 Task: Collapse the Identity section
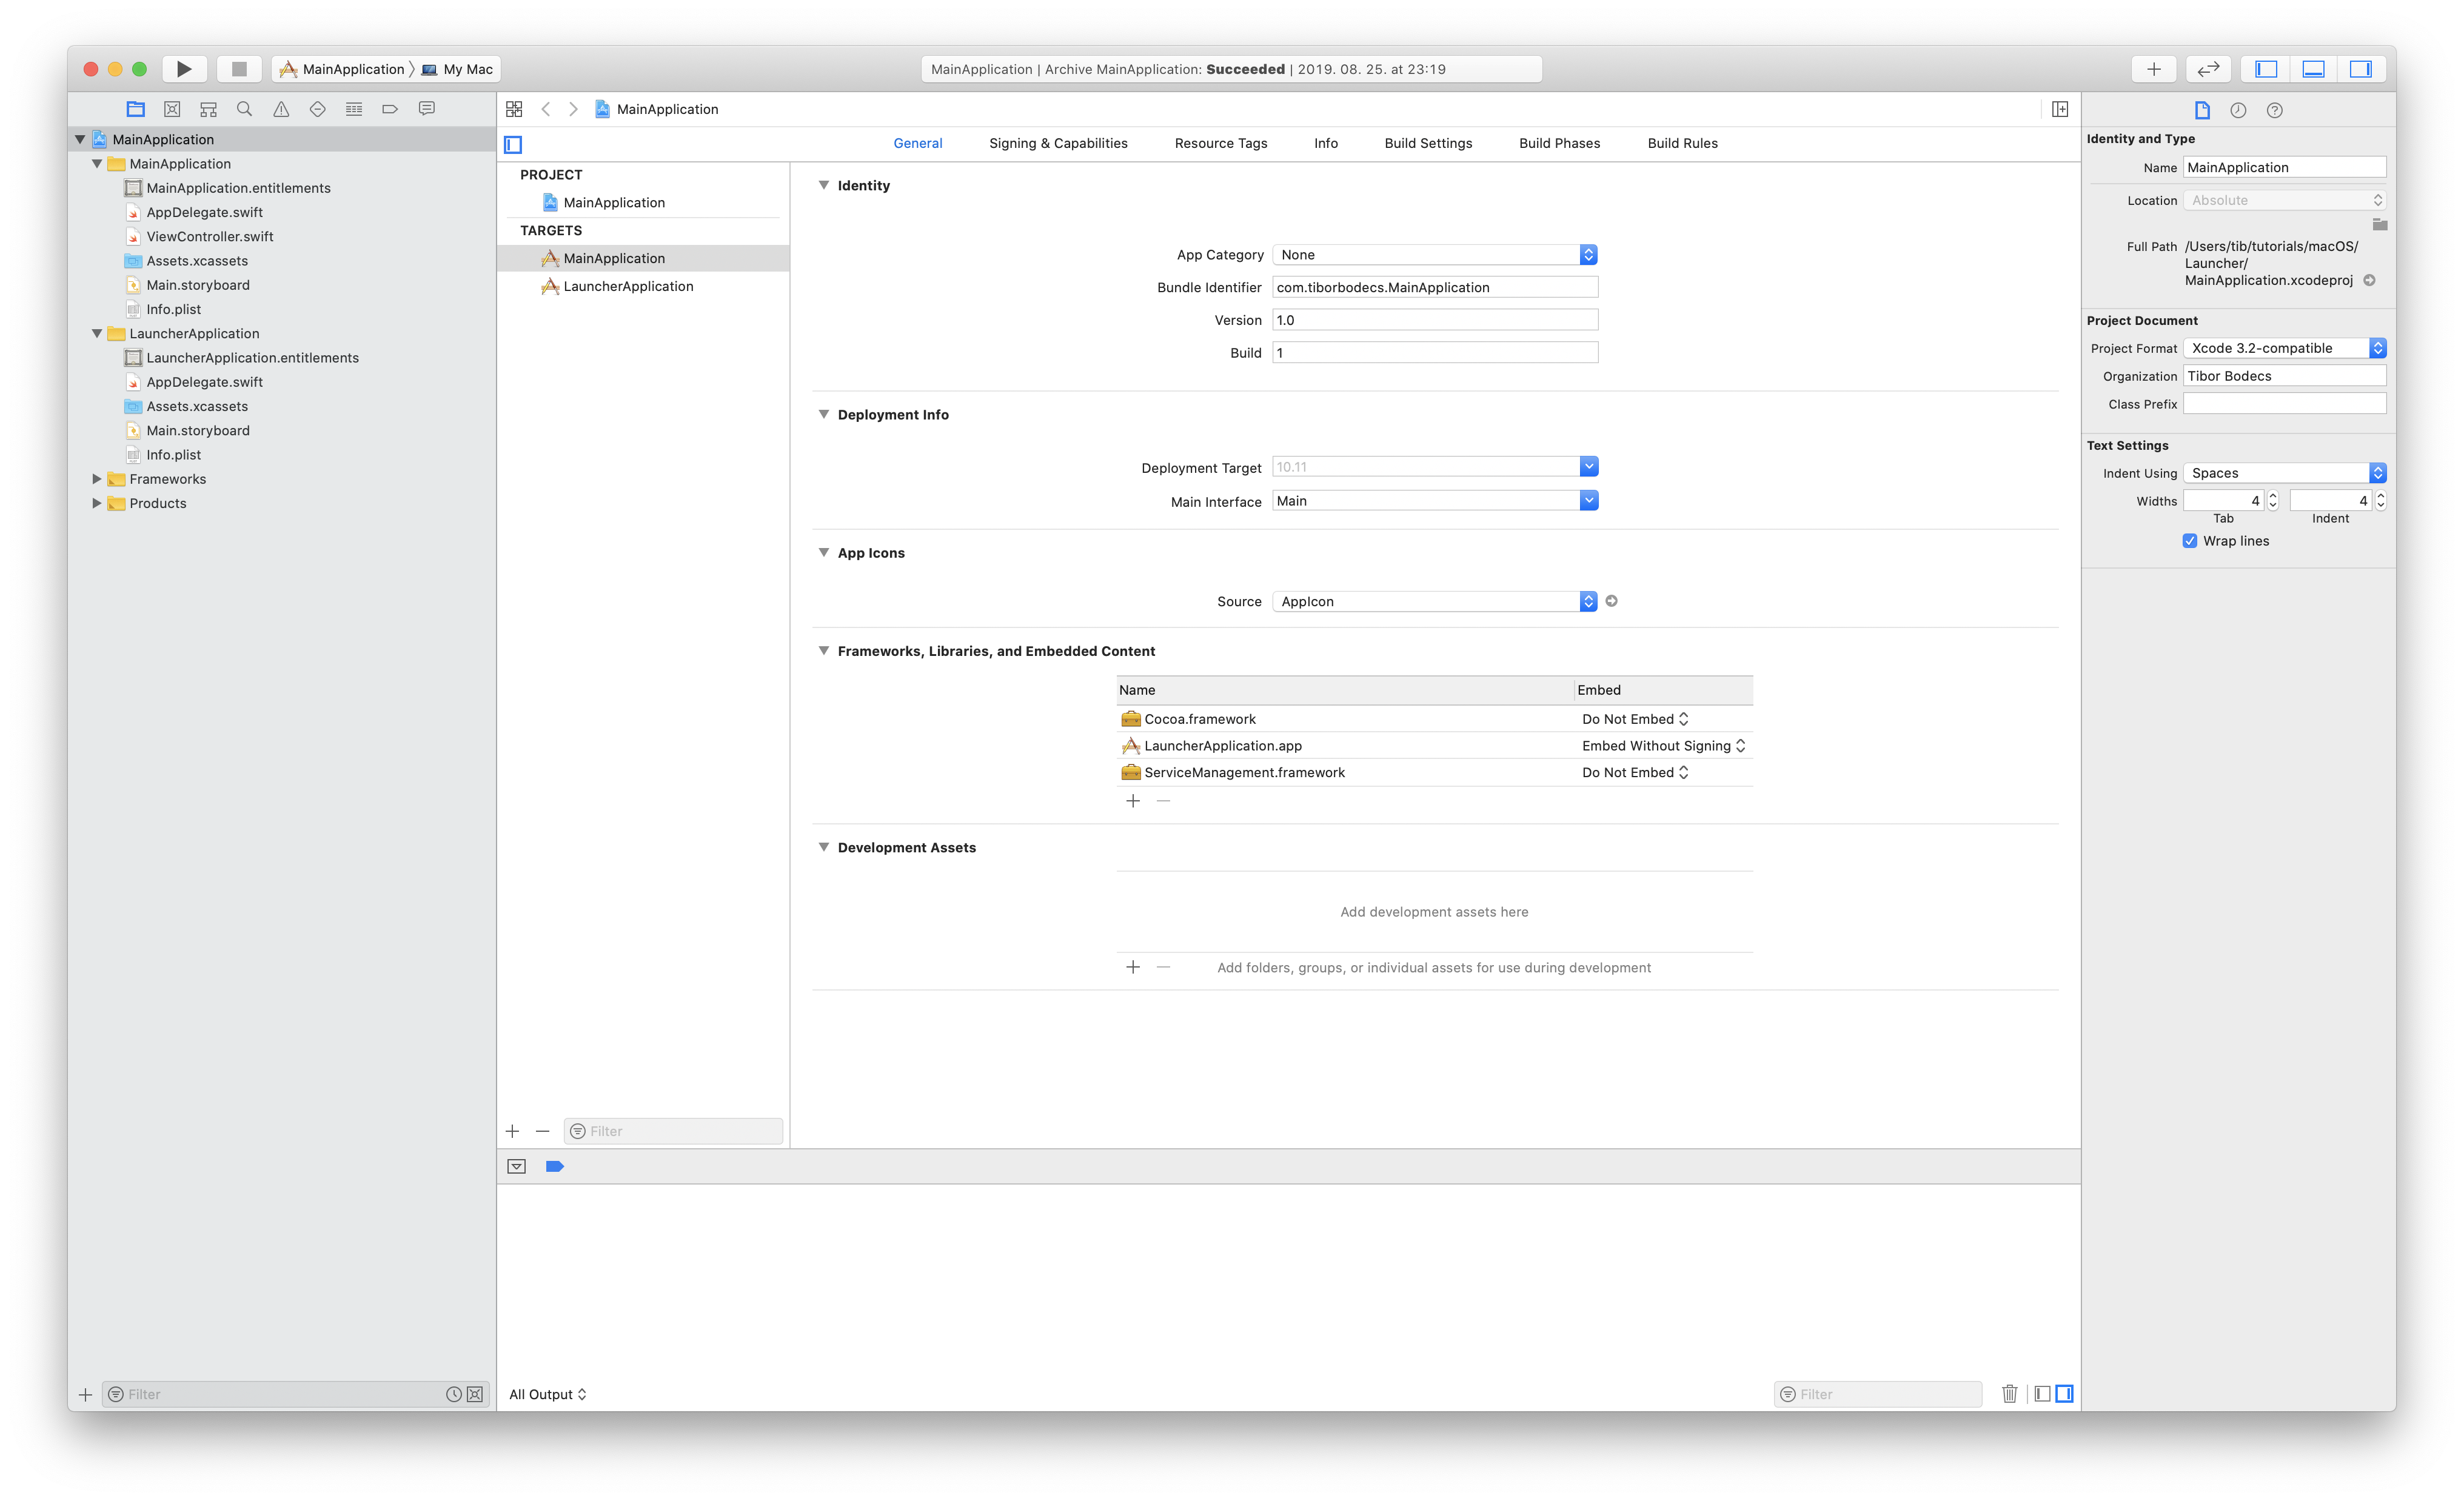coord(823,185)
